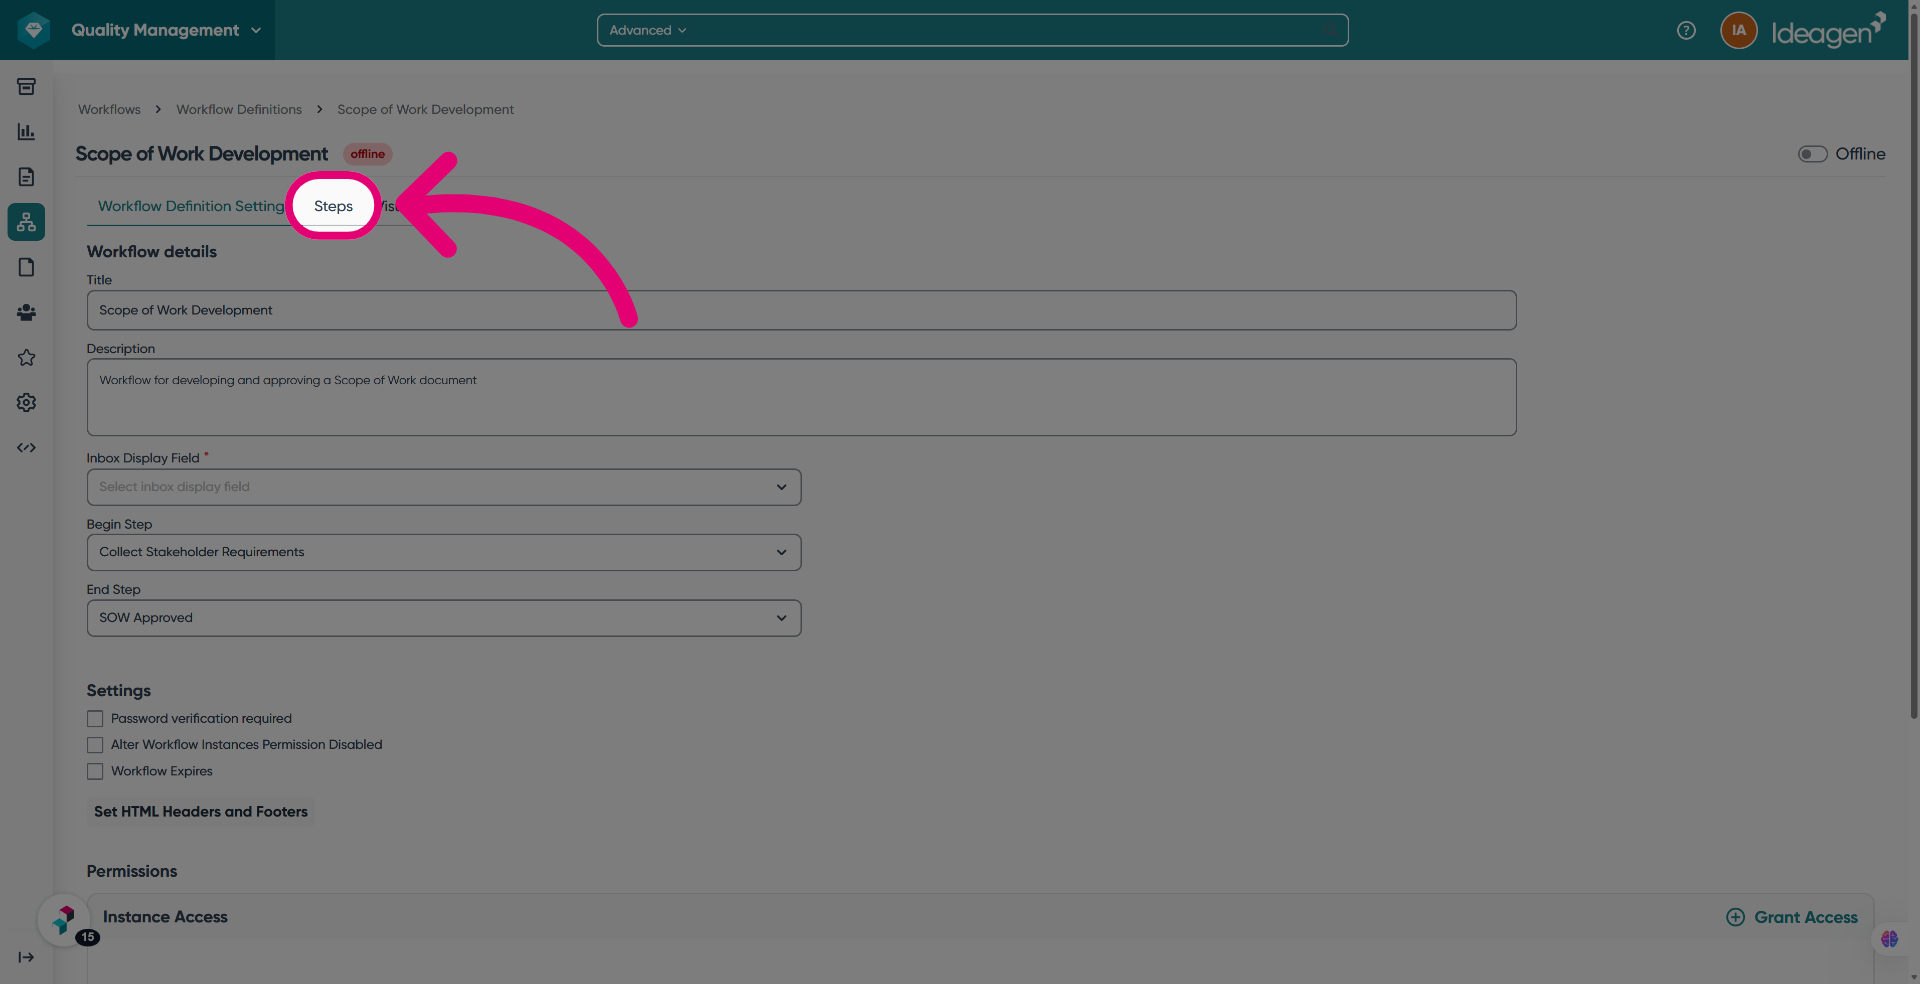Check the Workflow Expires box

pyautogui.click(x=95, y=772)
